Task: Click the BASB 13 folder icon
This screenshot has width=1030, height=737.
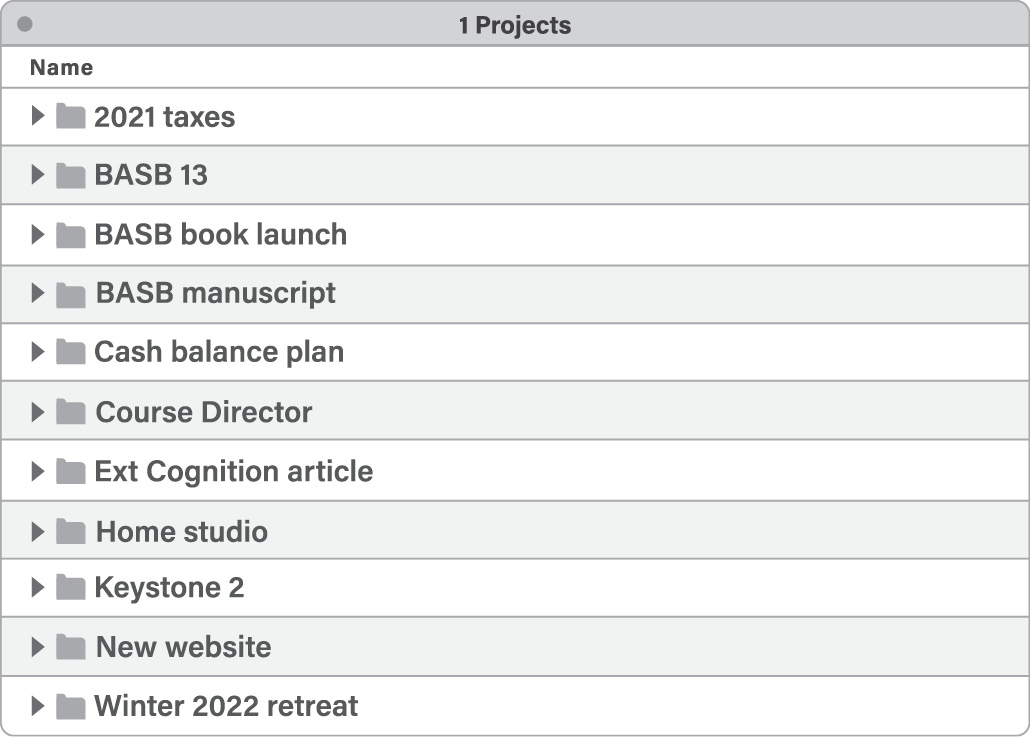Action: click(70, 176)
